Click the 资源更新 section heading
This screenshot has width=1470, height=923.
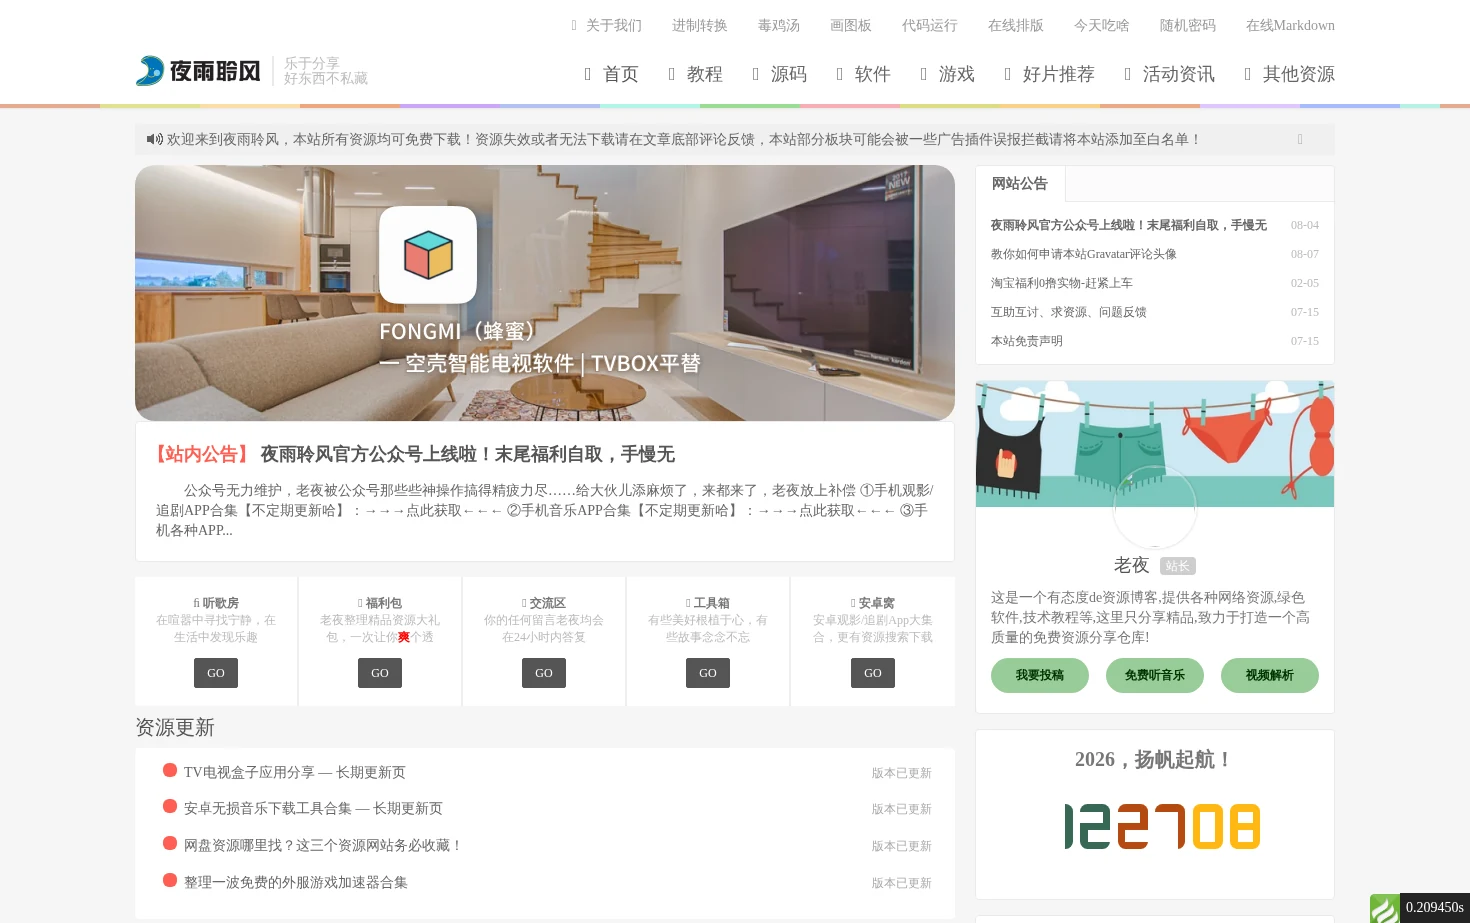(x=175, y=727)
